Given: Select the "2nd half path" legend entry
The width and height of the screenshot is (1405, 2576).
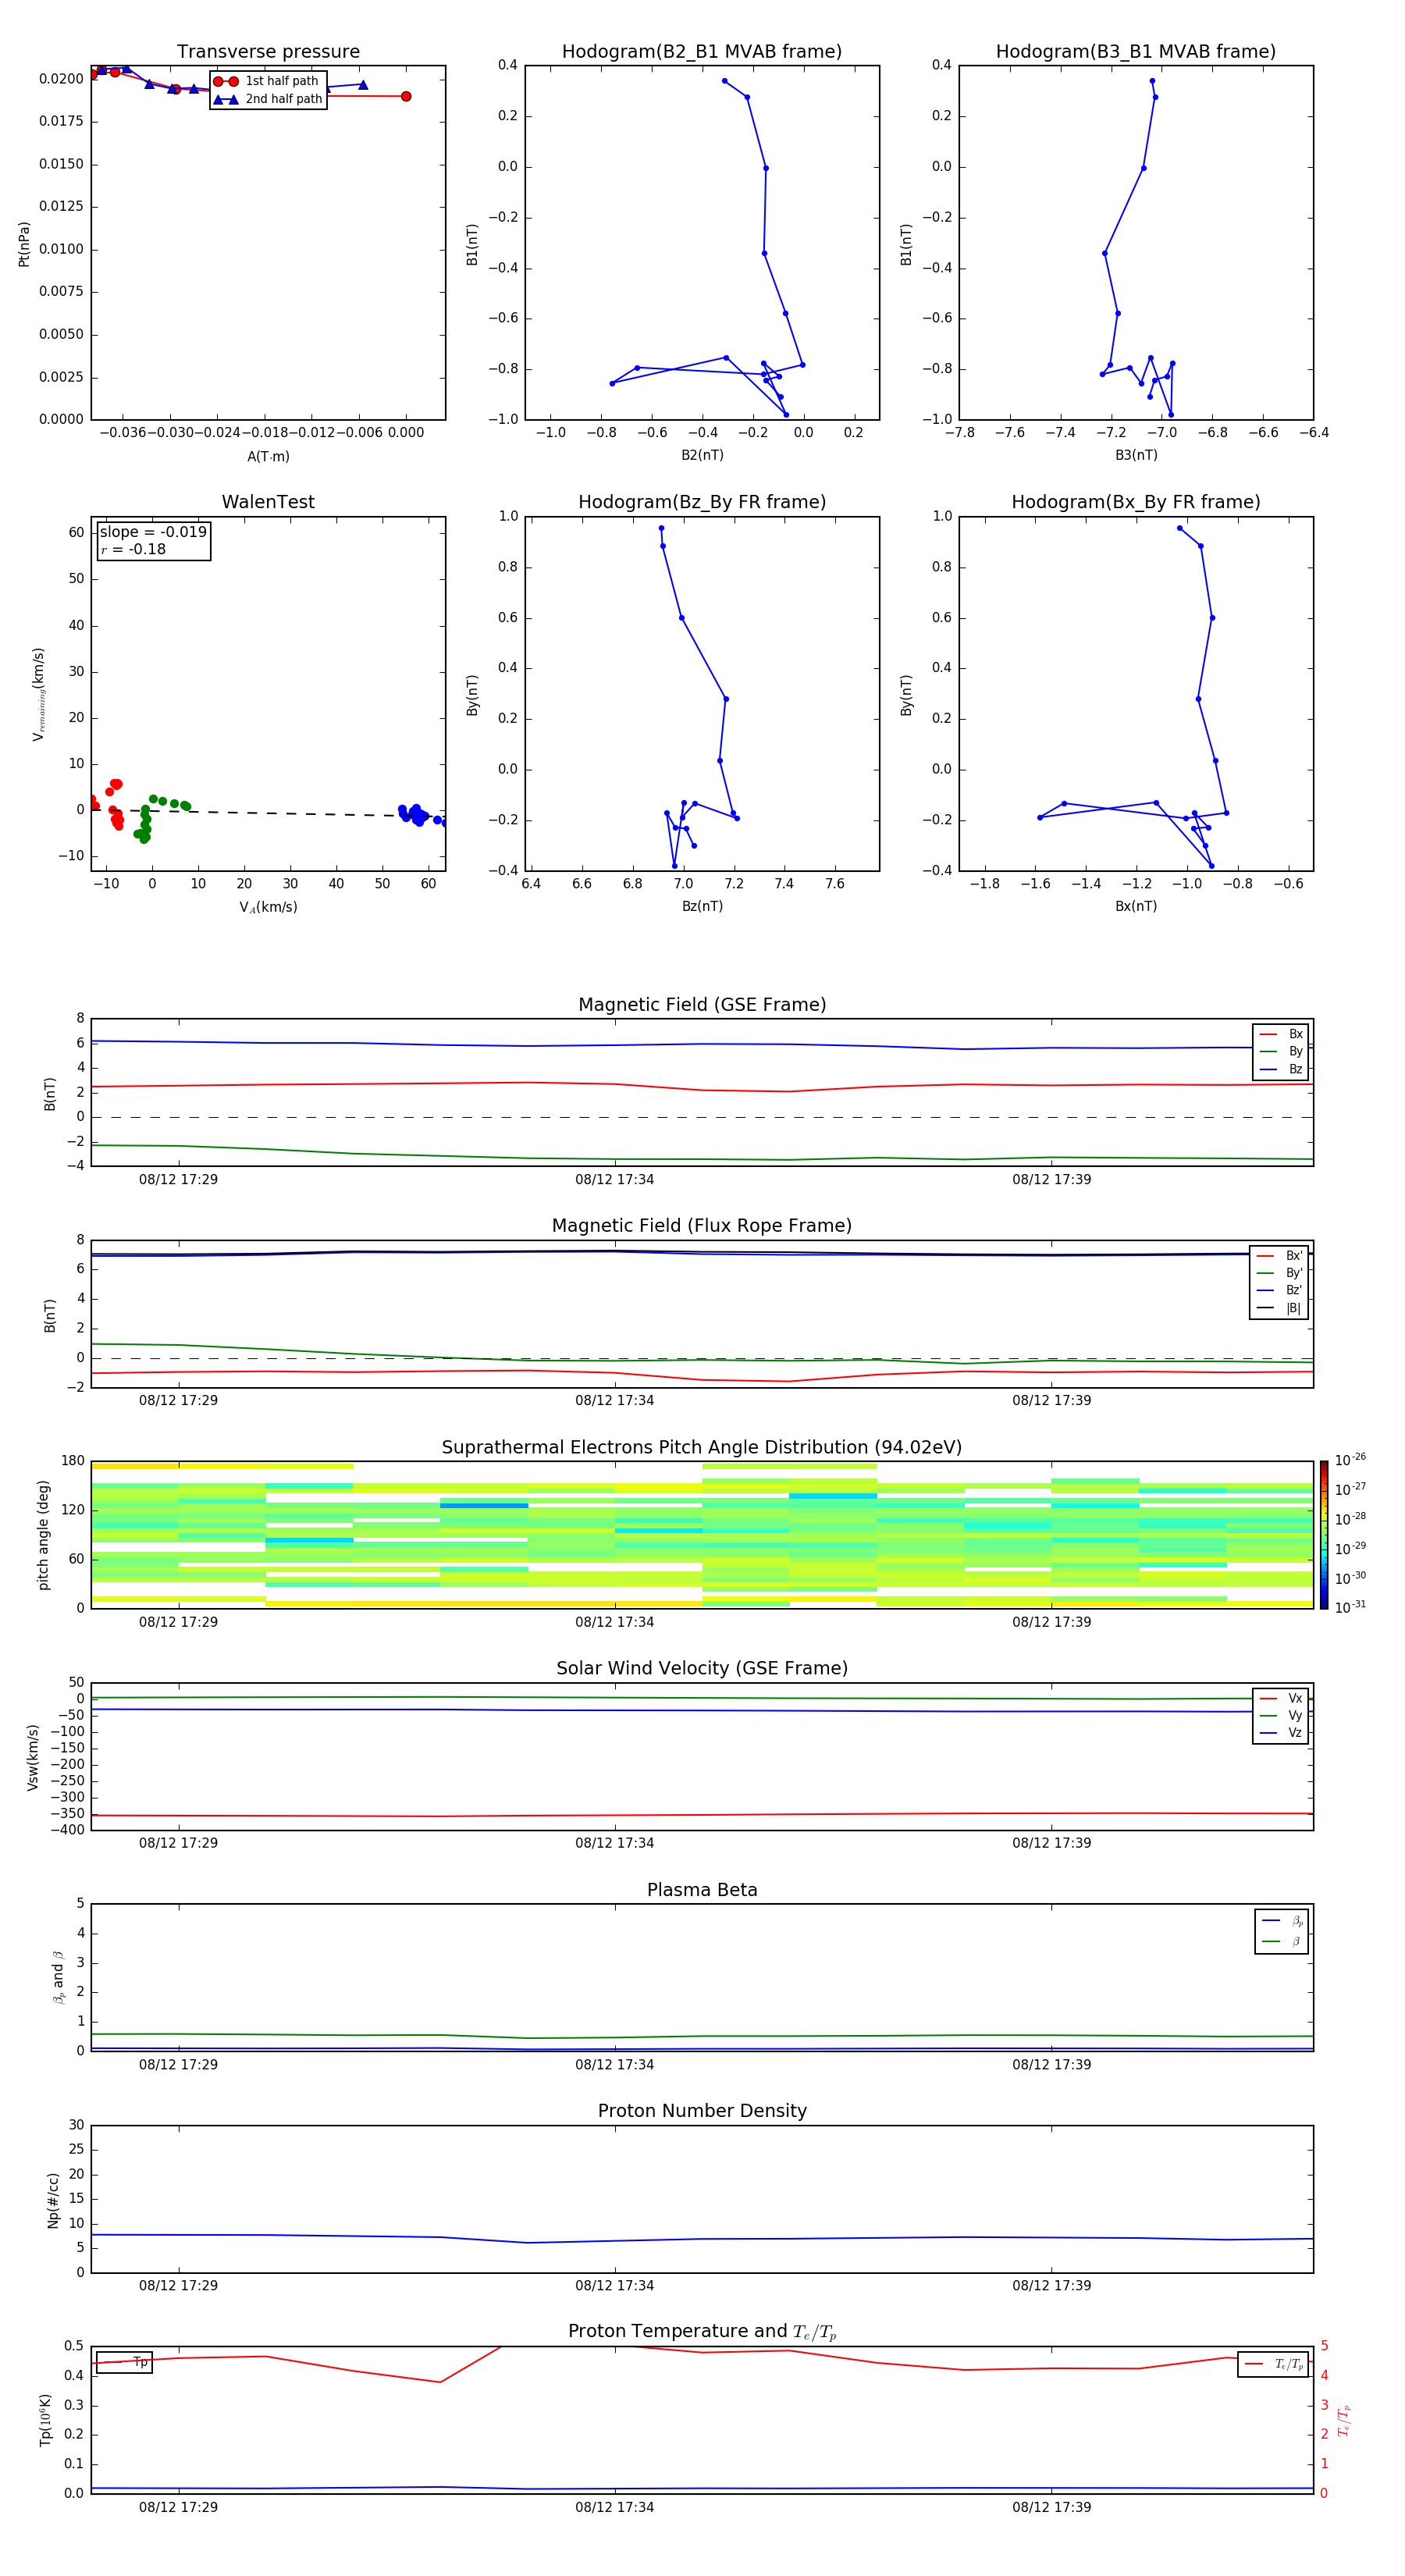Looking at the screenshot, I should (268, 99).
